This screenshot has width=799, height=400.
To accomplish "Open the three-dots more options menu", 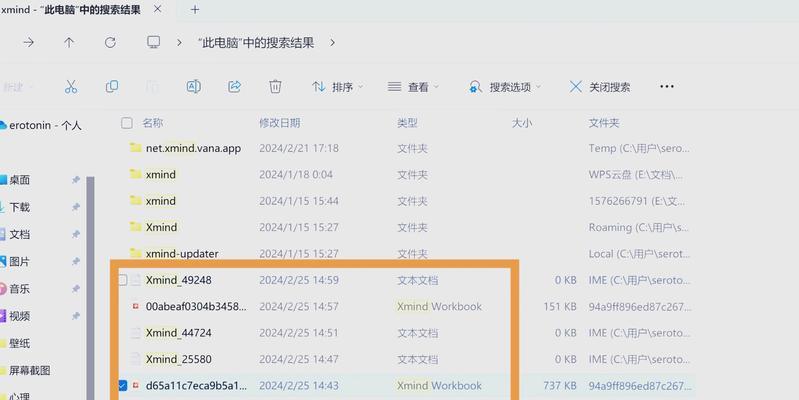I will 667,87.
